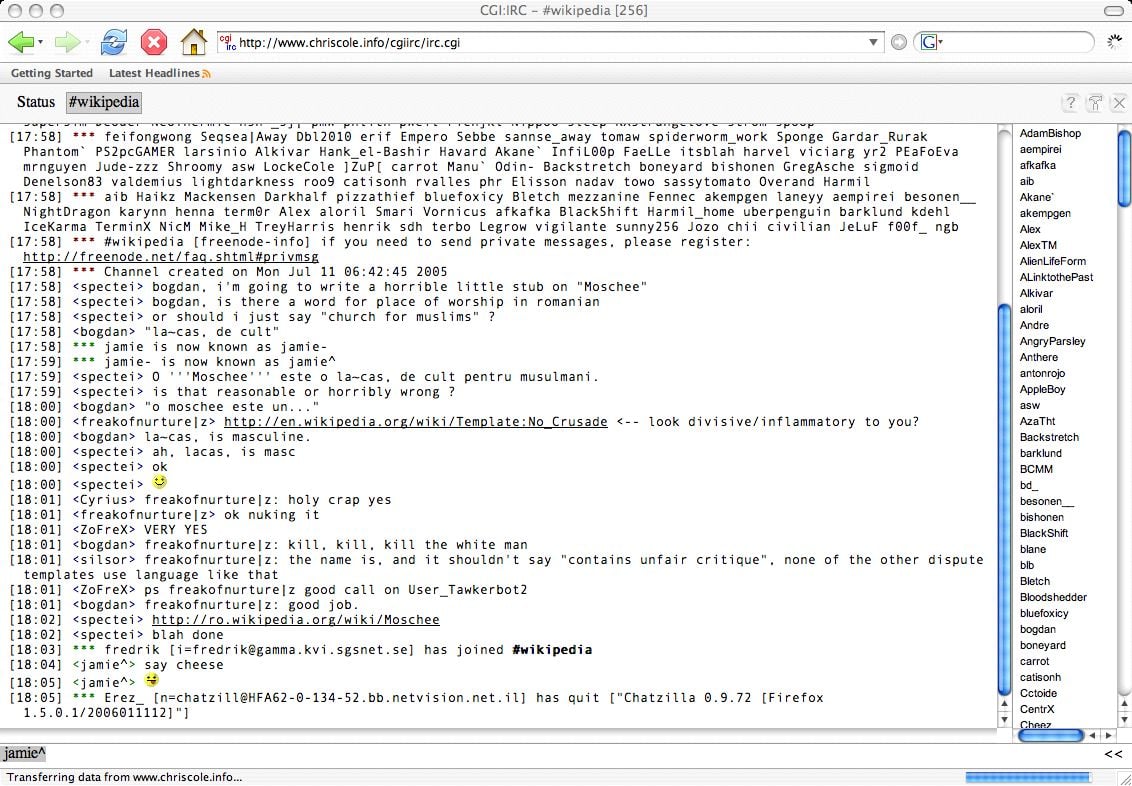Click the cgi irc favicon in the address bar
The image size is (1132, 786).
tap(228, 42)
